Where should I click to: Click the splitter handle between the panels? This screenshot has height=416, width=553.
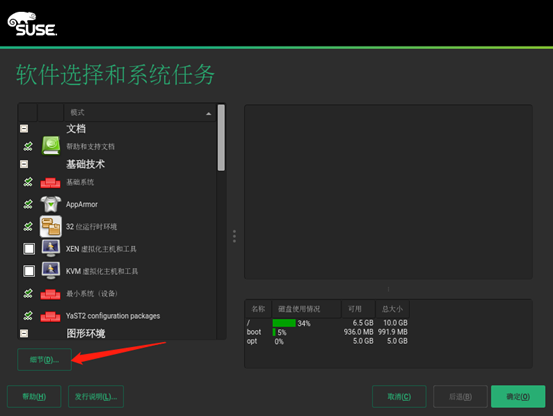[x=235, y=236]
